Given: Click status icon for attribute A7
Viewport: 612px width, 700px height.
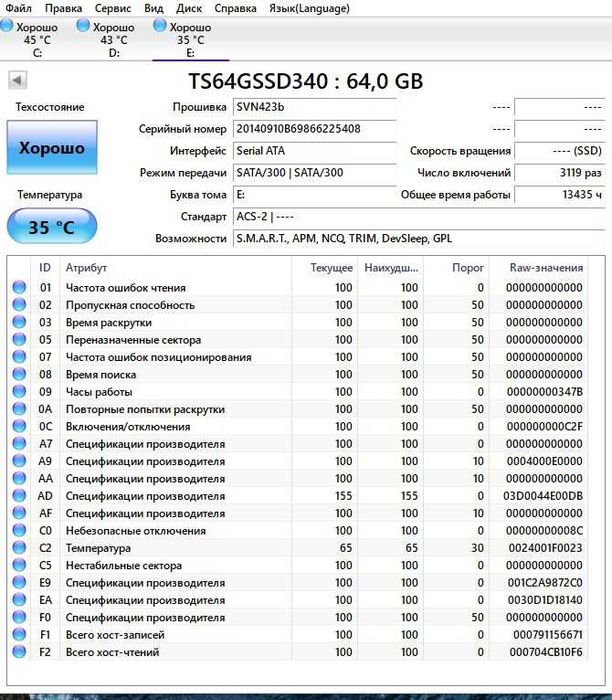Looking at the screenshot, I should tap(19, 443).
